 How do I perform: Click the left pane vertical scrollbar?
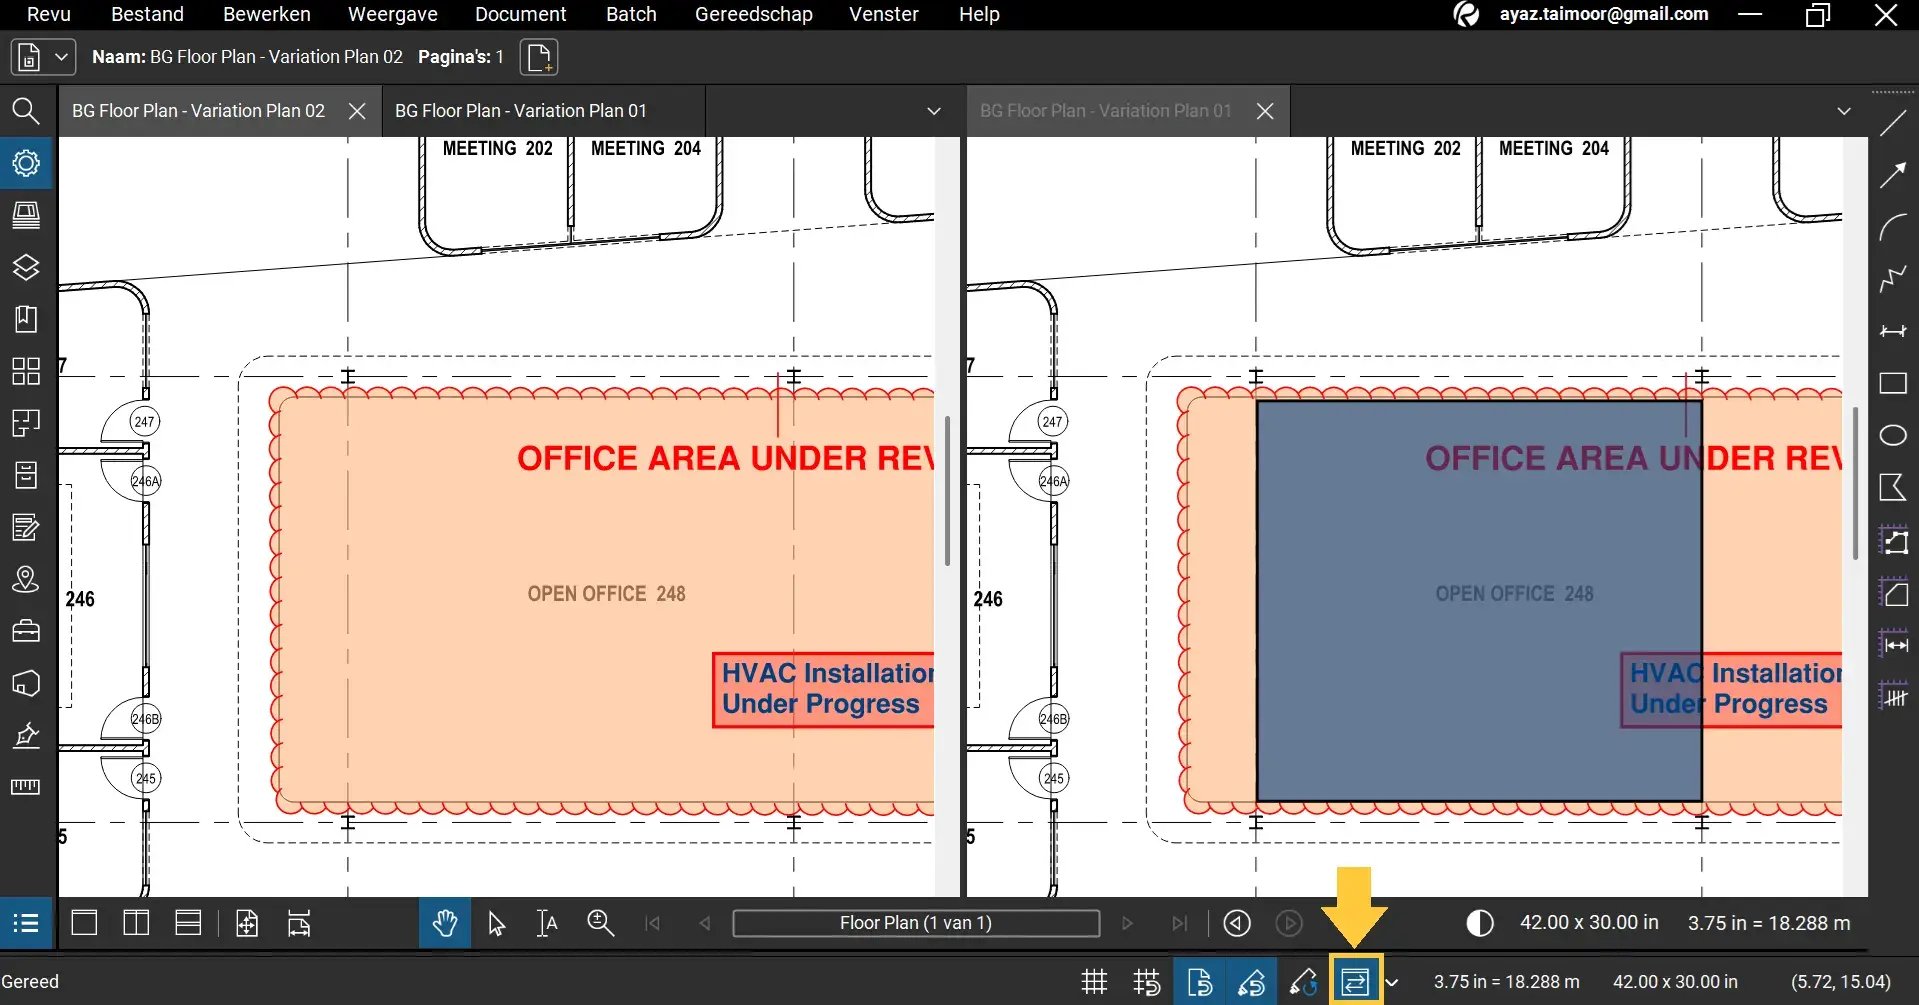click(947, 490)
